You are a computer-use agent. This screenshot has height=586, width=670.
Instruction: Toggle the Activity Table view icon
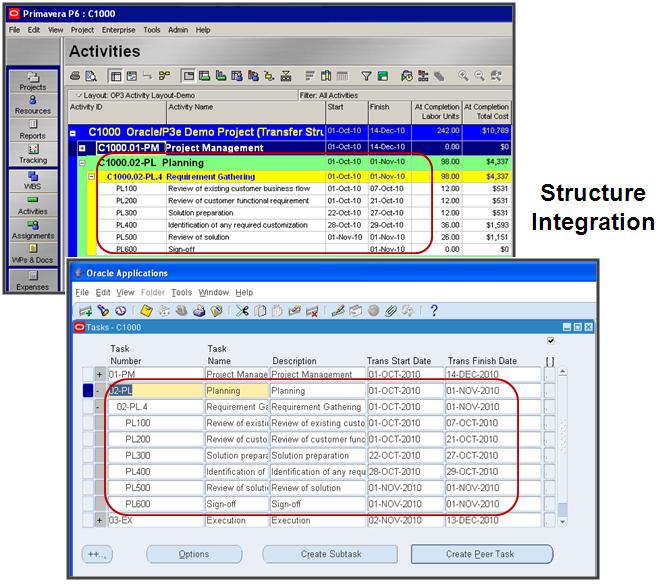(115, 77)
